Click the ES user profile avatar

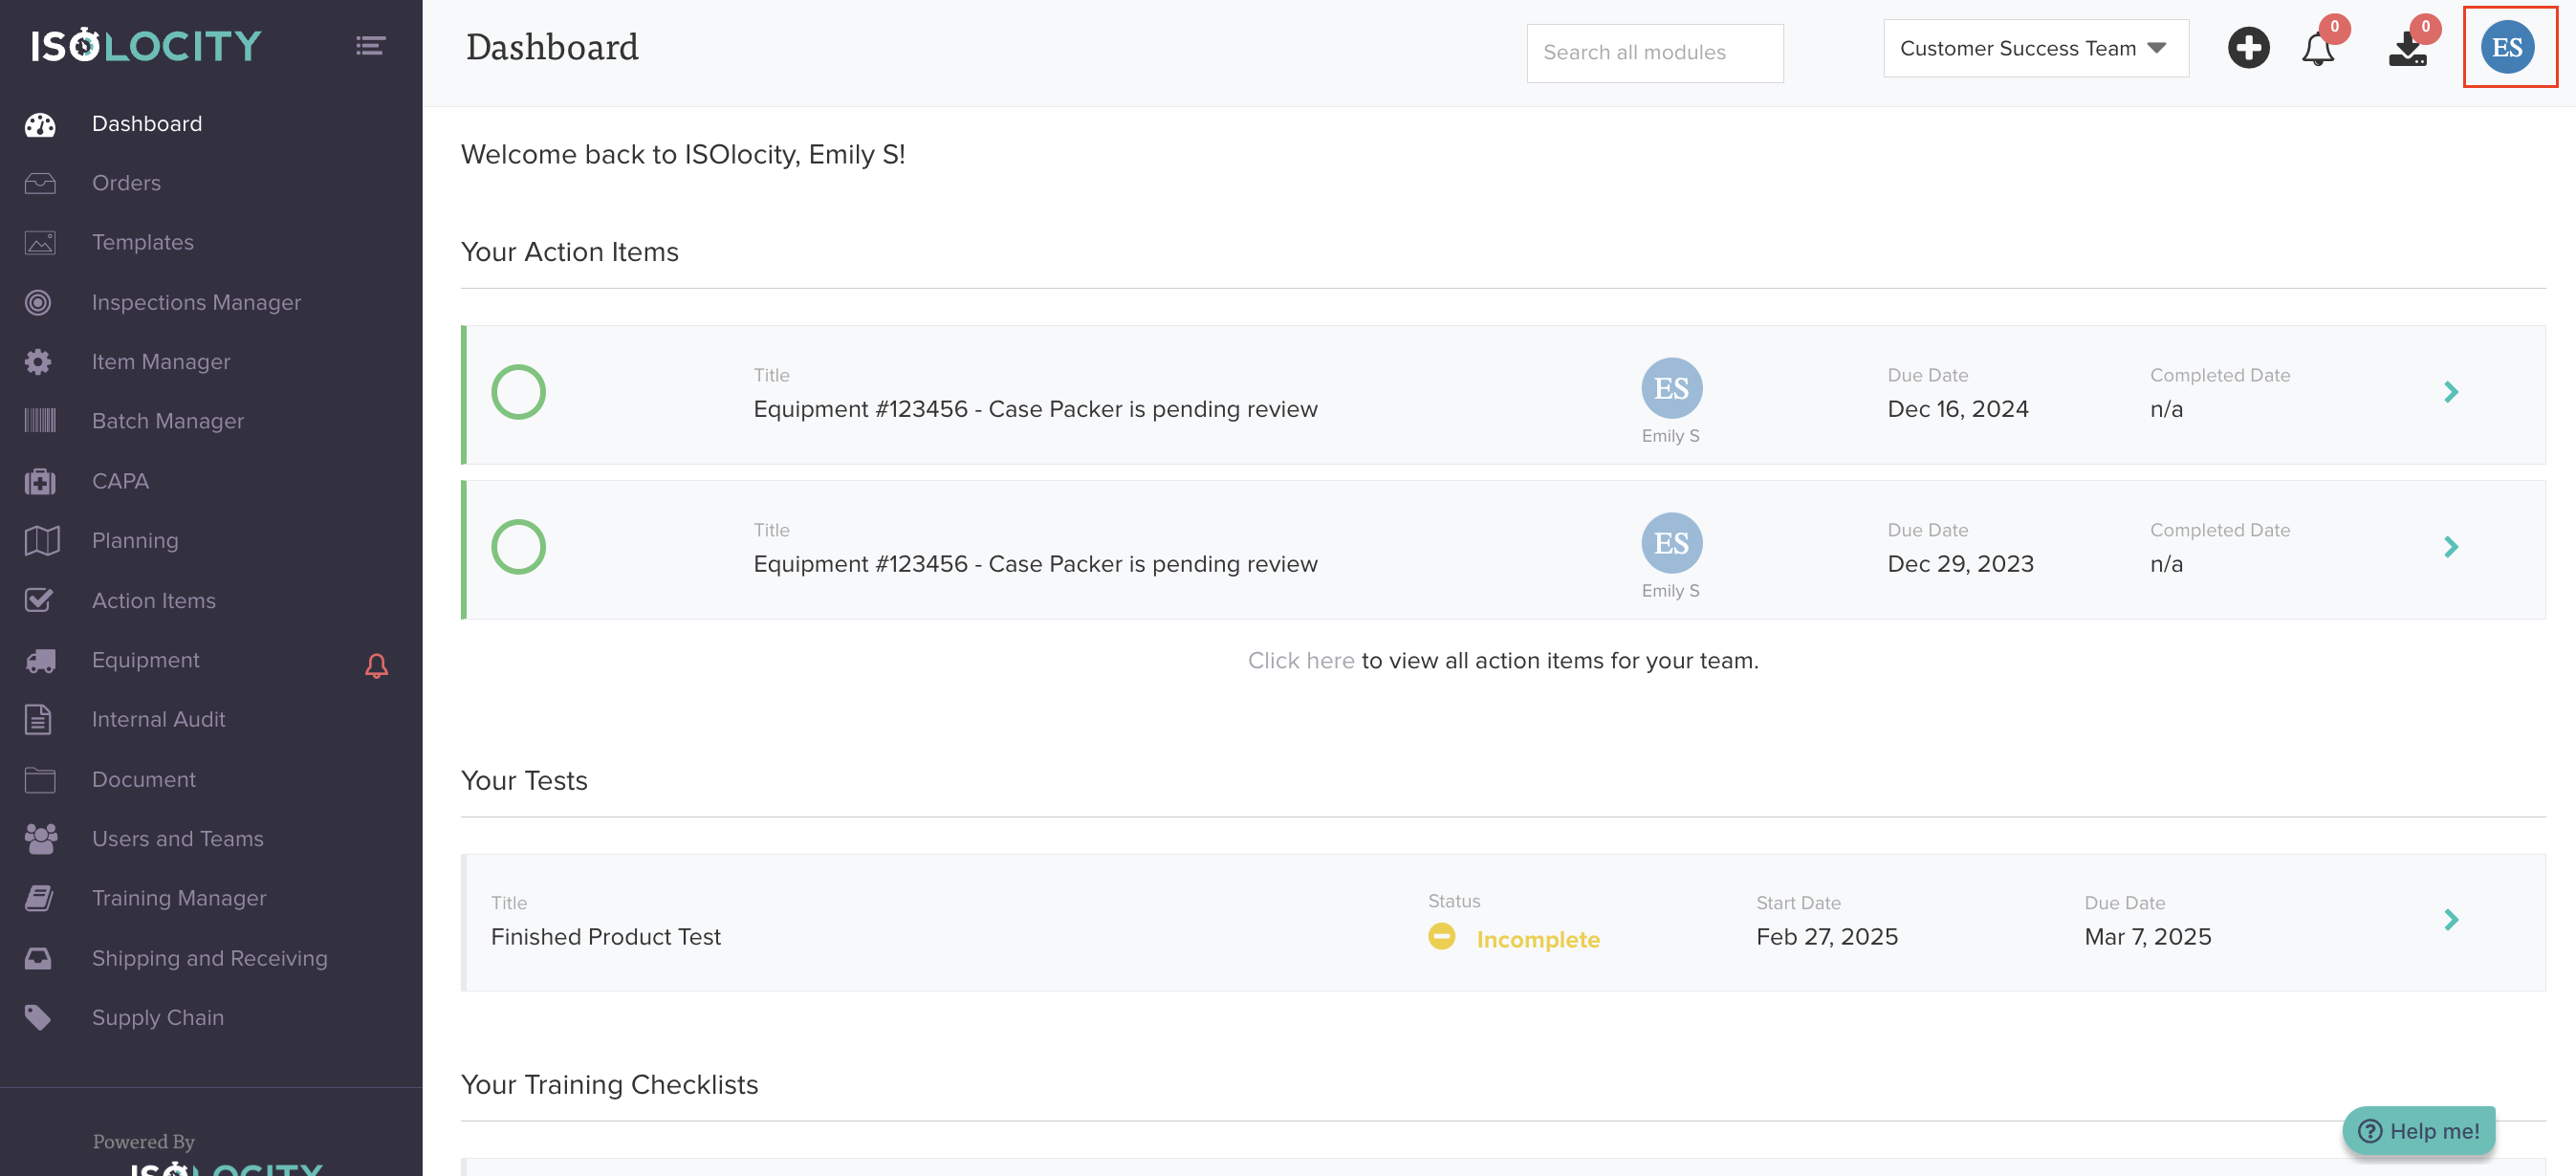(2507, 48)
